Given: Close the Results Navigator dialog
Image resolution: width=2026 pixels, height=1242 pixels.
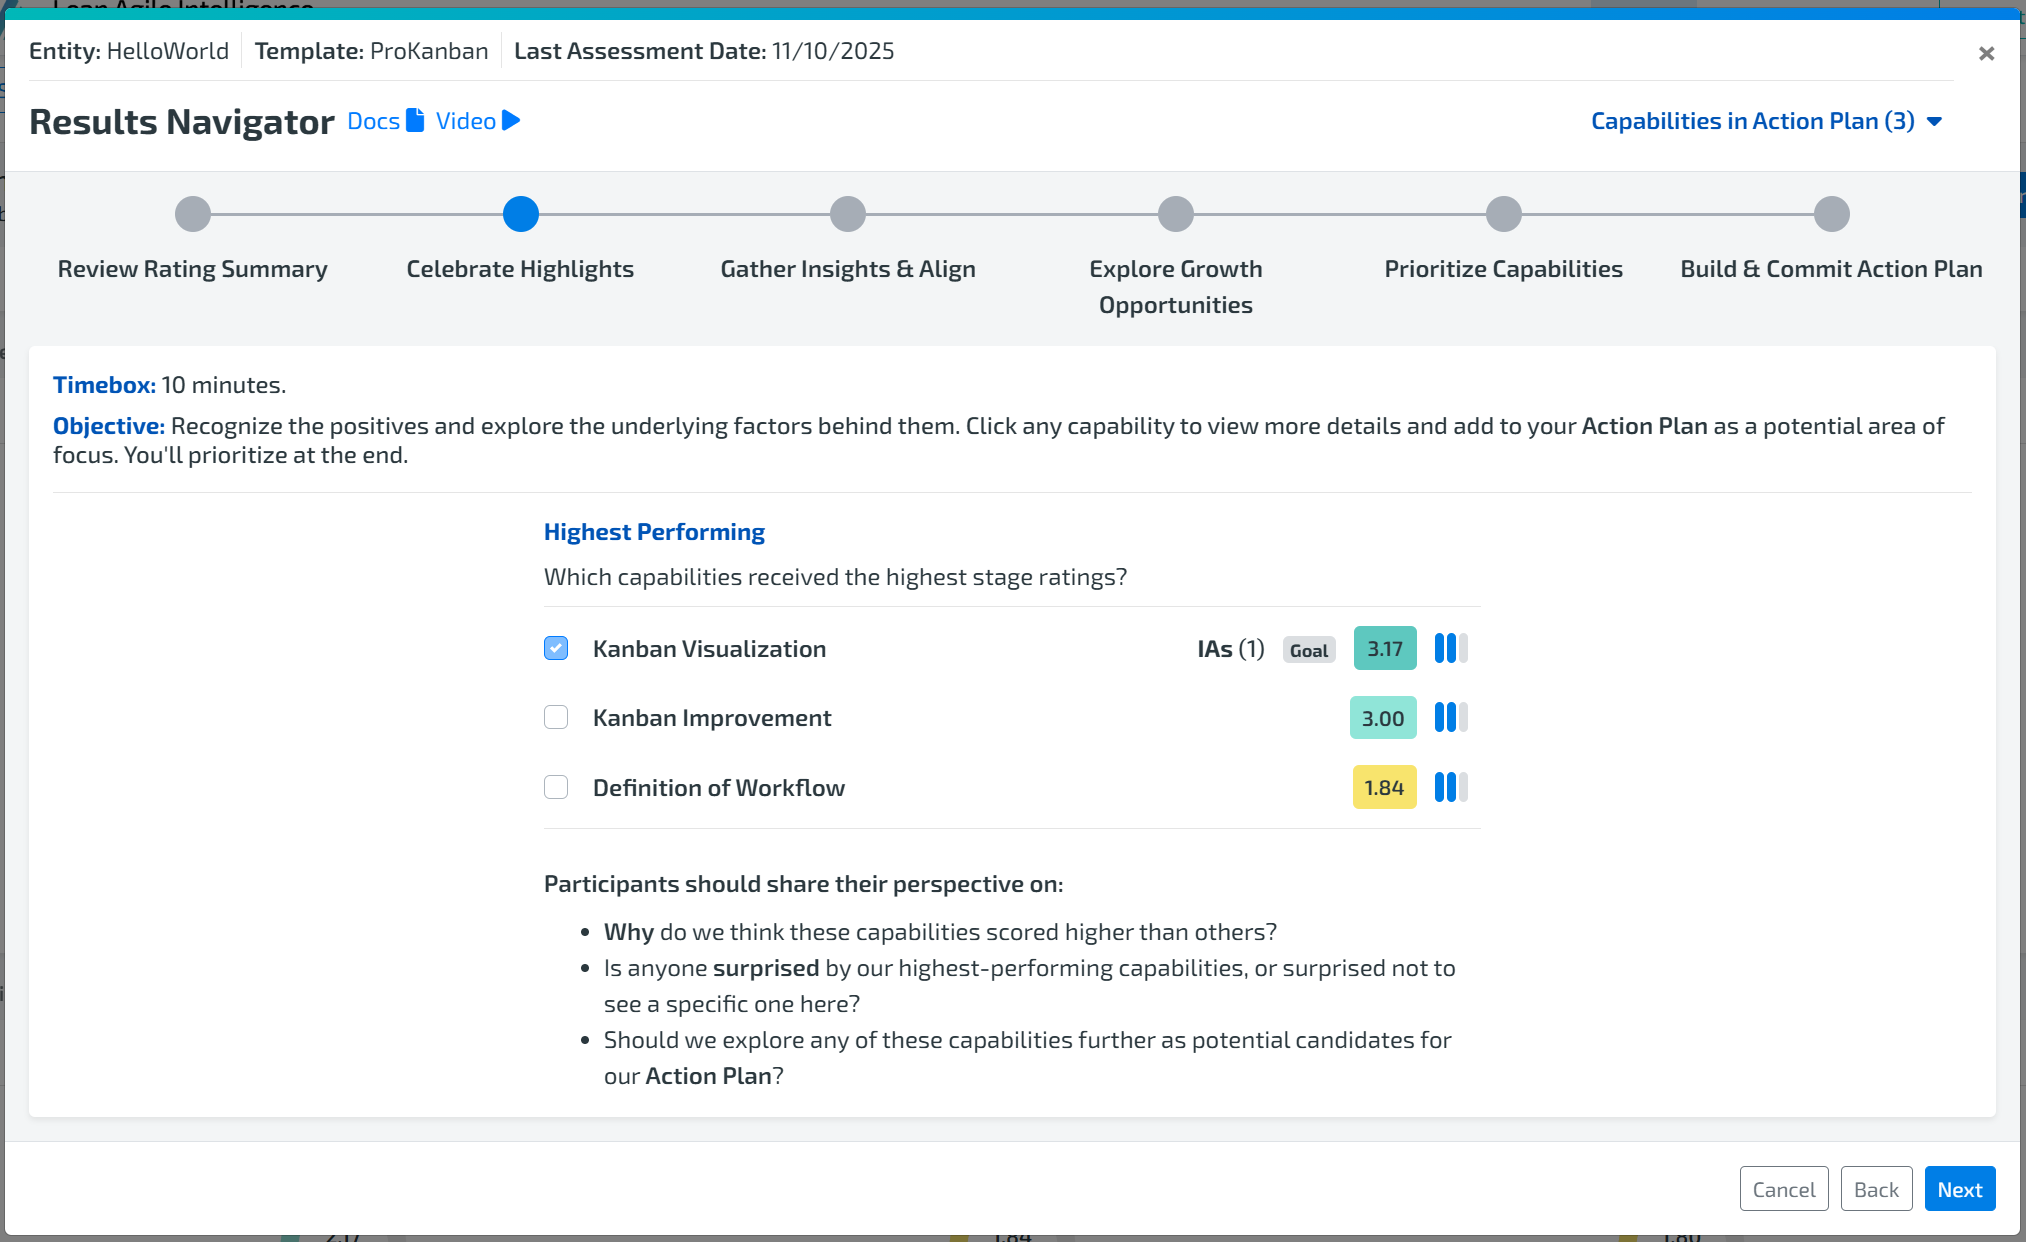Looking at the screenshot, I should [x=1986, y=54].
